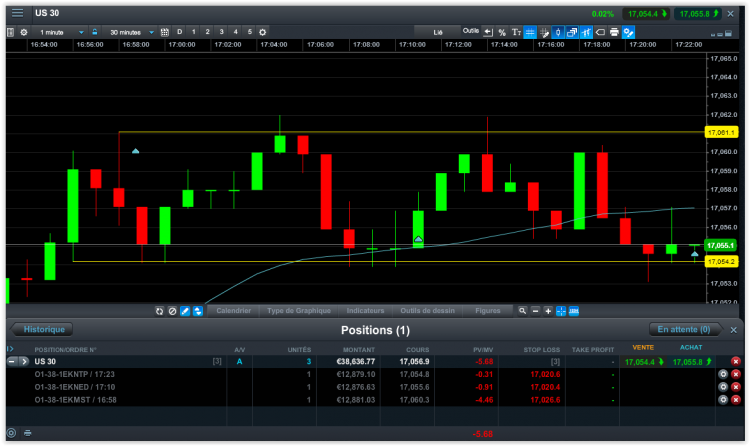The image size is (750, 446).
Task: Open the Indicateurs tab
Action: click(x=365, y=311)
